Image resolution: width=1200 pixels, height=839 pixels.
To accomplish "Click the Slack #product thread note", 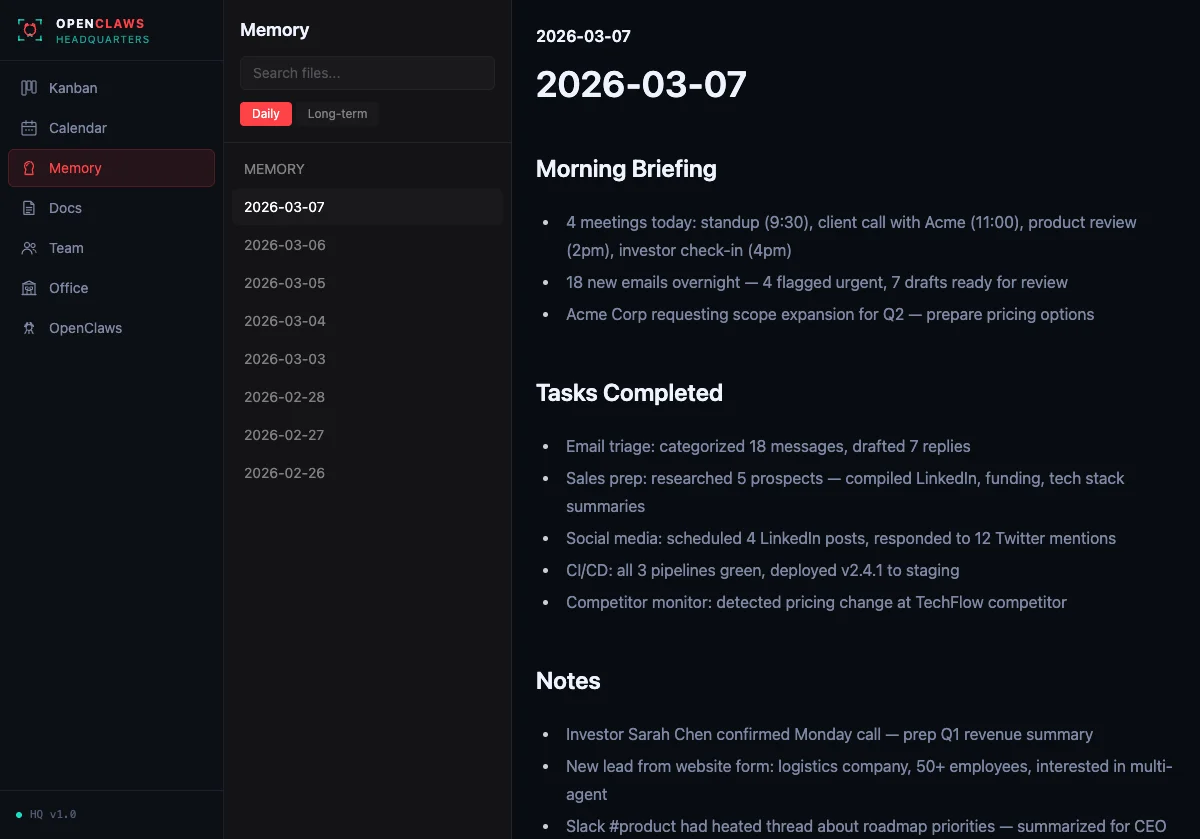I will 866,826.
